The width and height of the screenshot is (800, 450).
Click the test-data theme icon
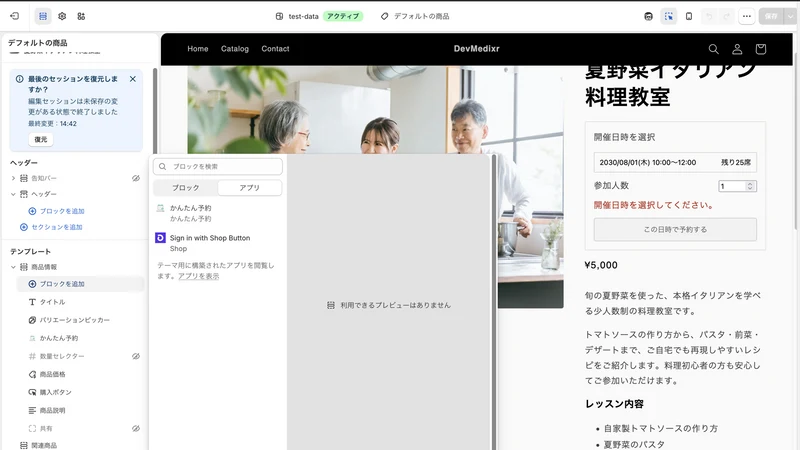(279, 16)
